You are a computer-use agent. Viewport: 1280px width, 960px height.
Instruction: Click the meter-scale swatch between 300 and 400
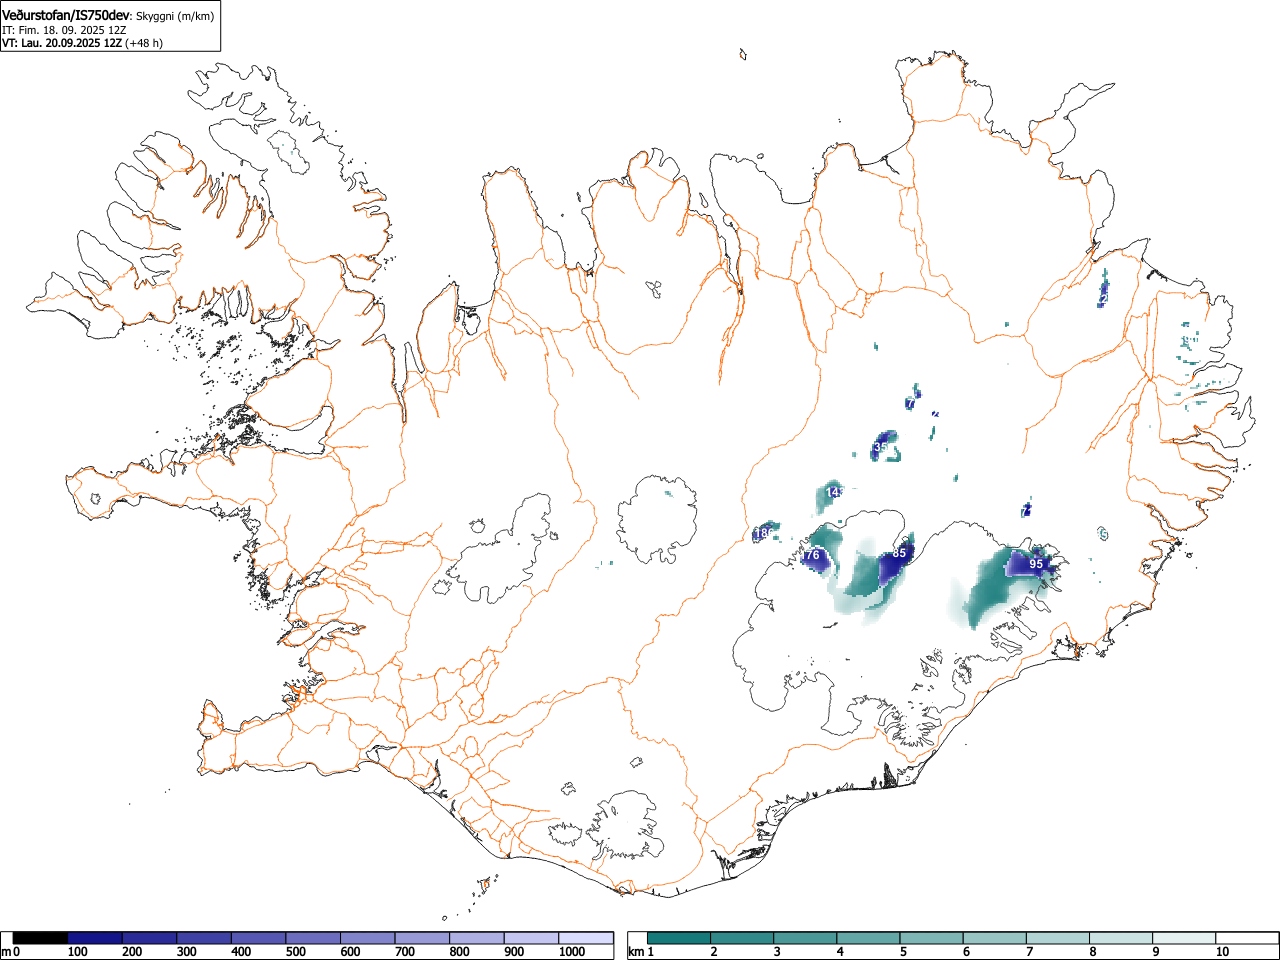point(204,938)
